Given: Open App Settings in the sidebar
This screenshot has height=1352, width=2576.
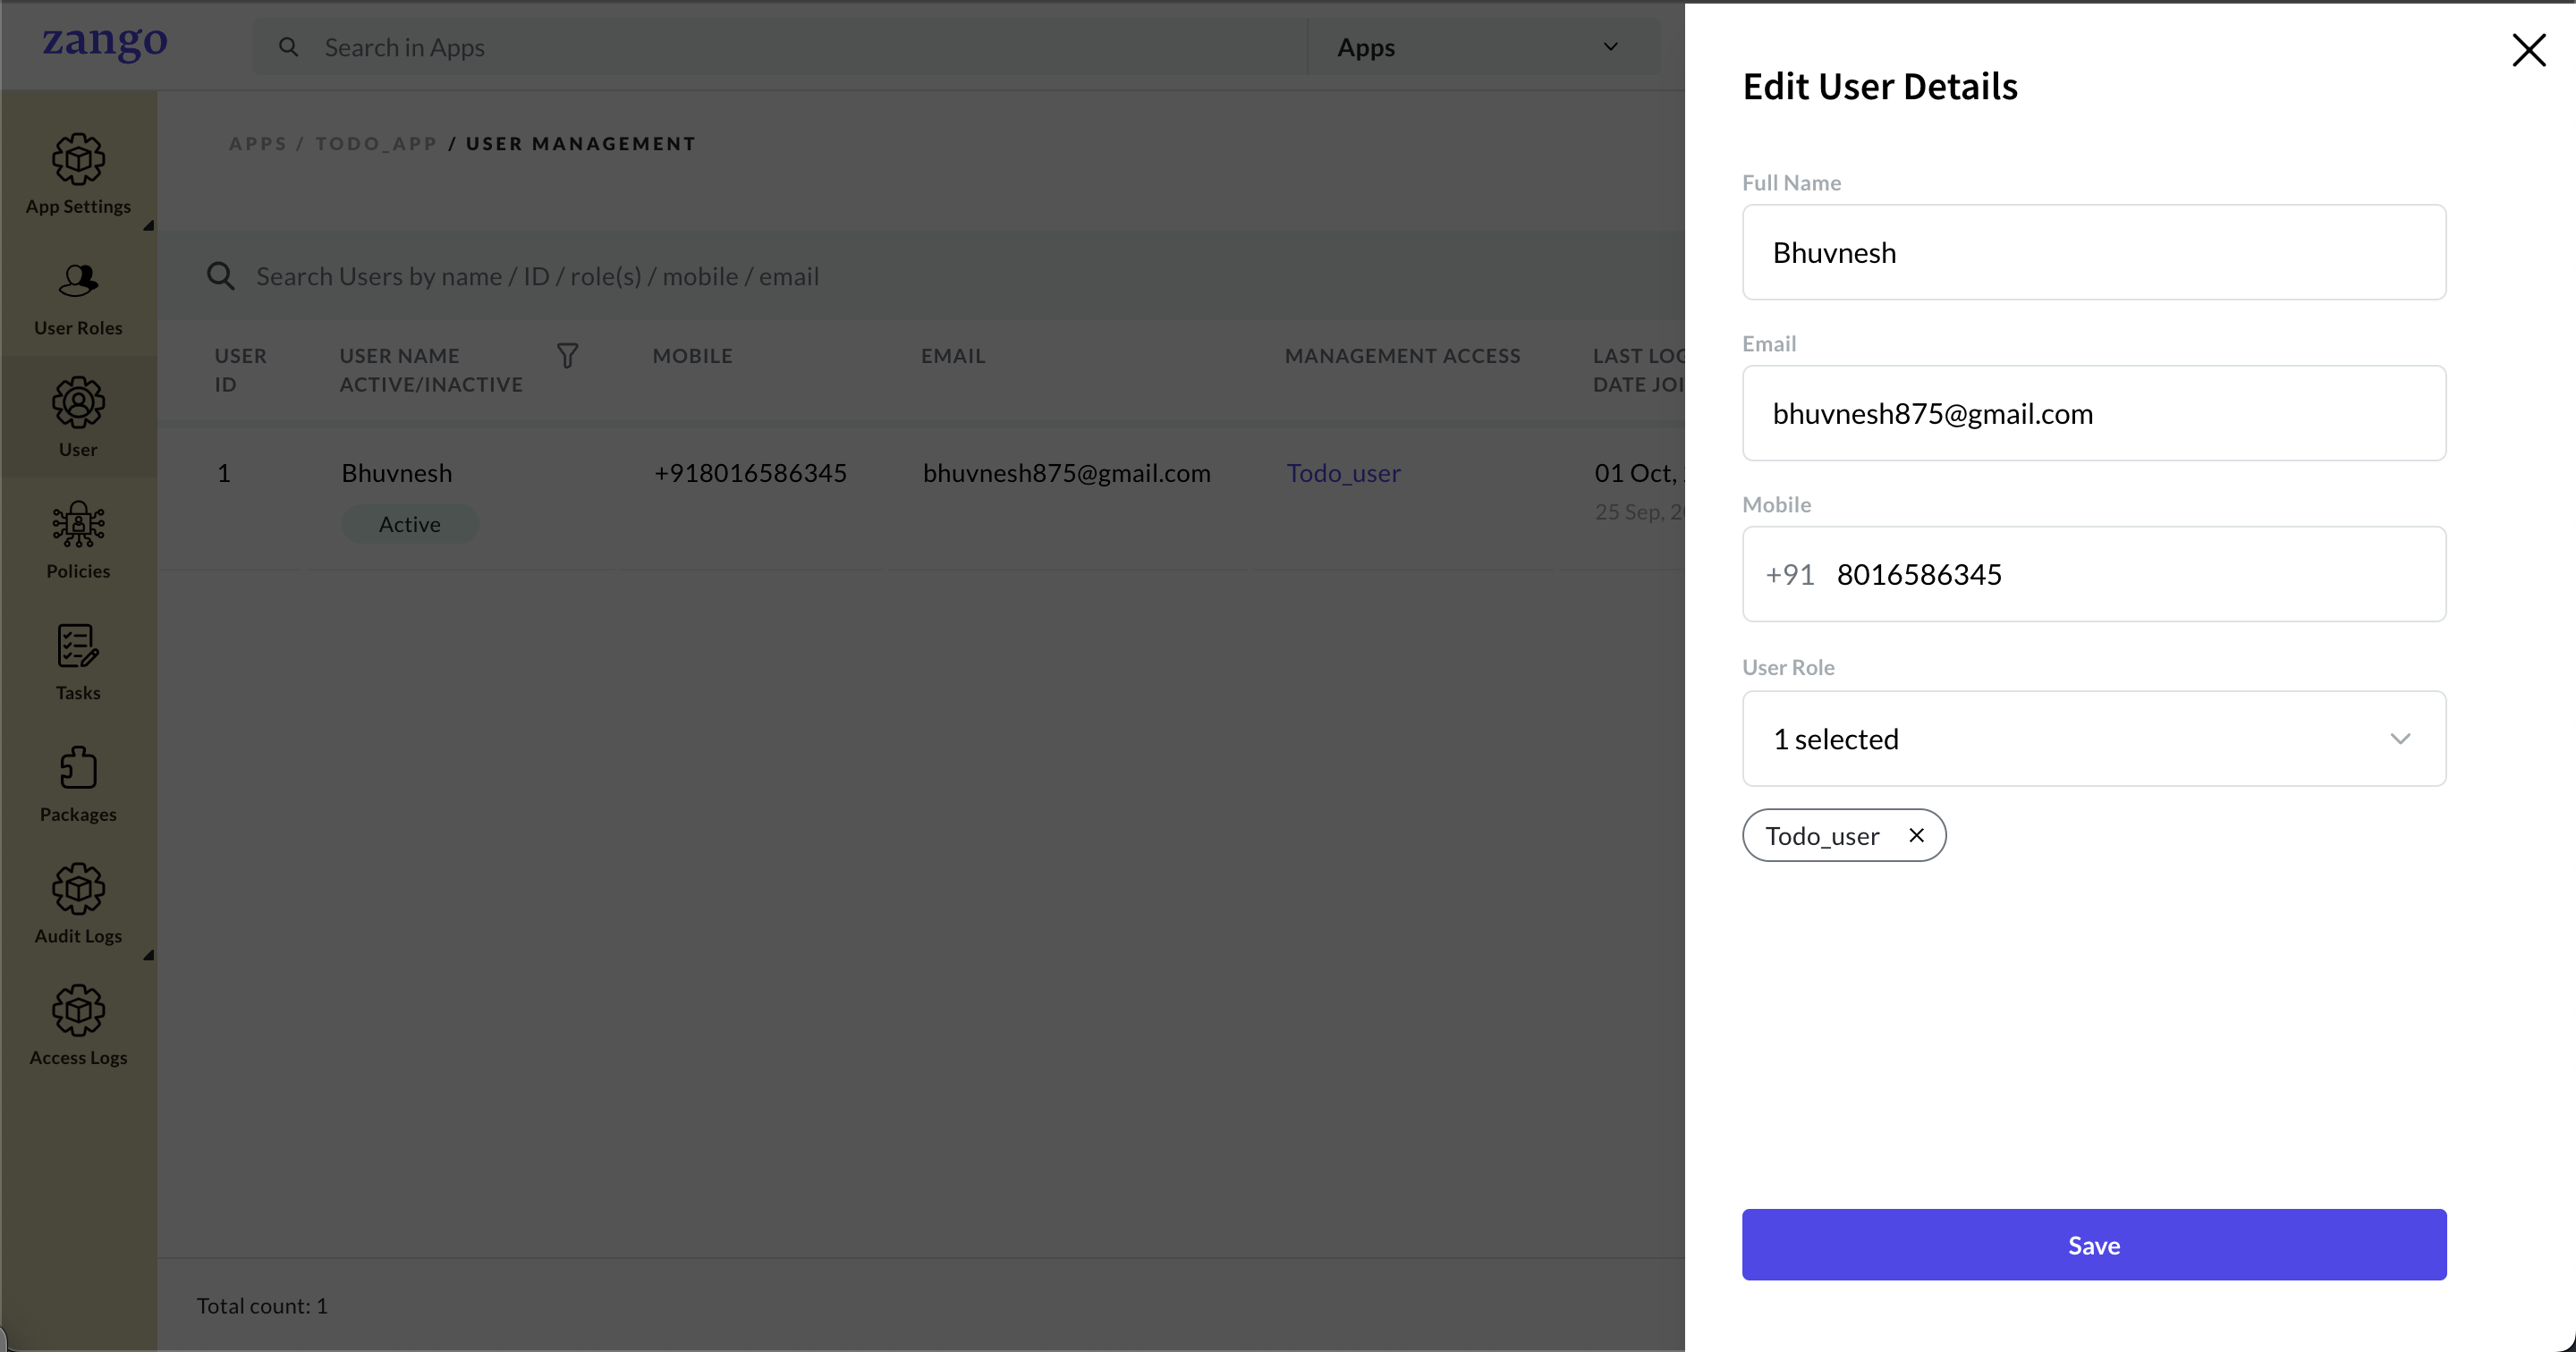Looking at the screenshot, I should point(78,175).
